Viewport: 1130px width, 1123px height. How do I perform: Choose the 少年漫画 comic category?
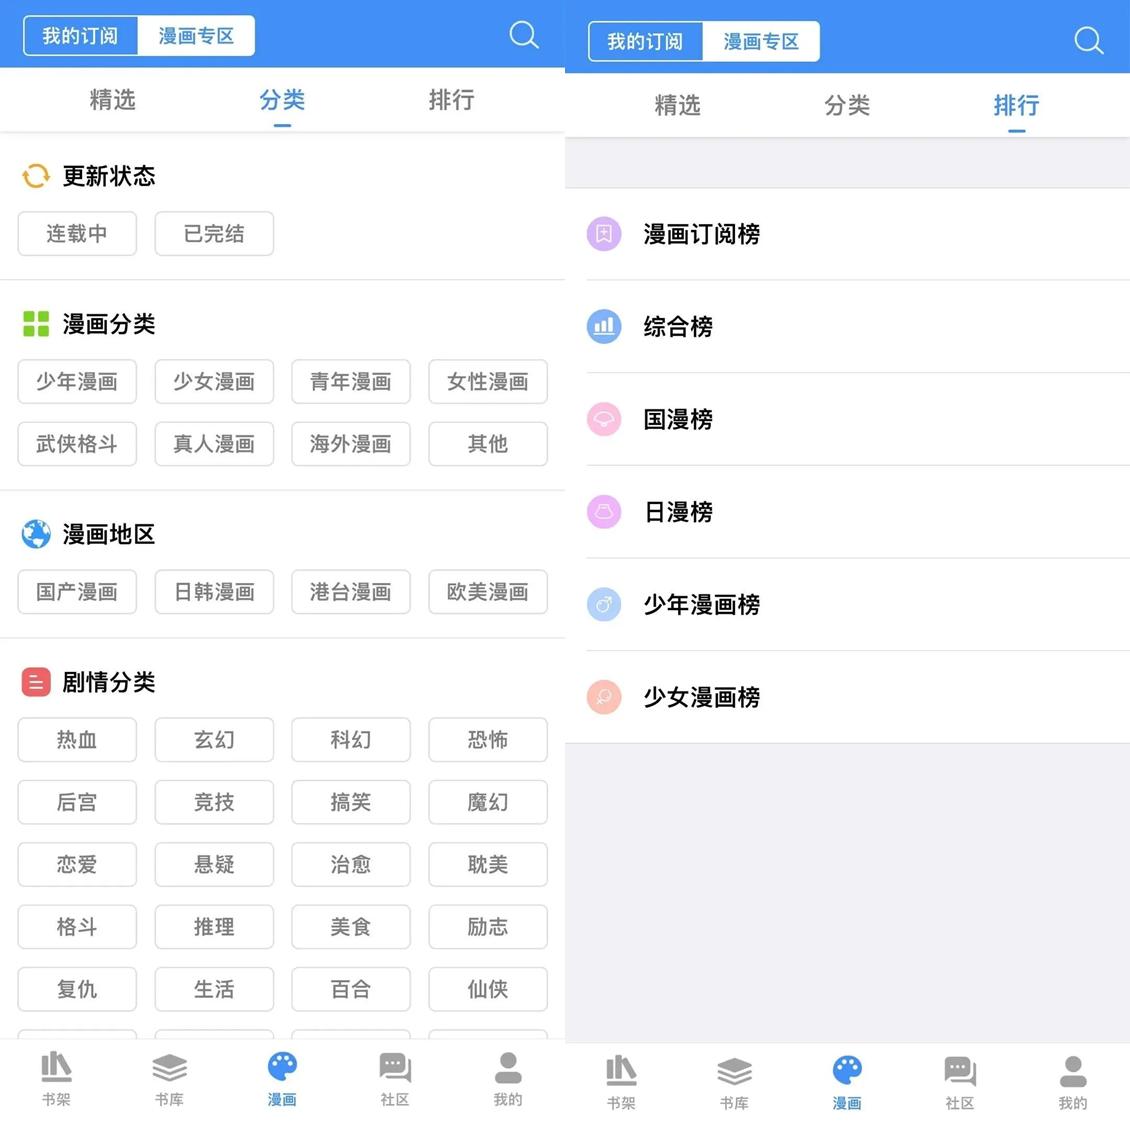click(77, 381)
